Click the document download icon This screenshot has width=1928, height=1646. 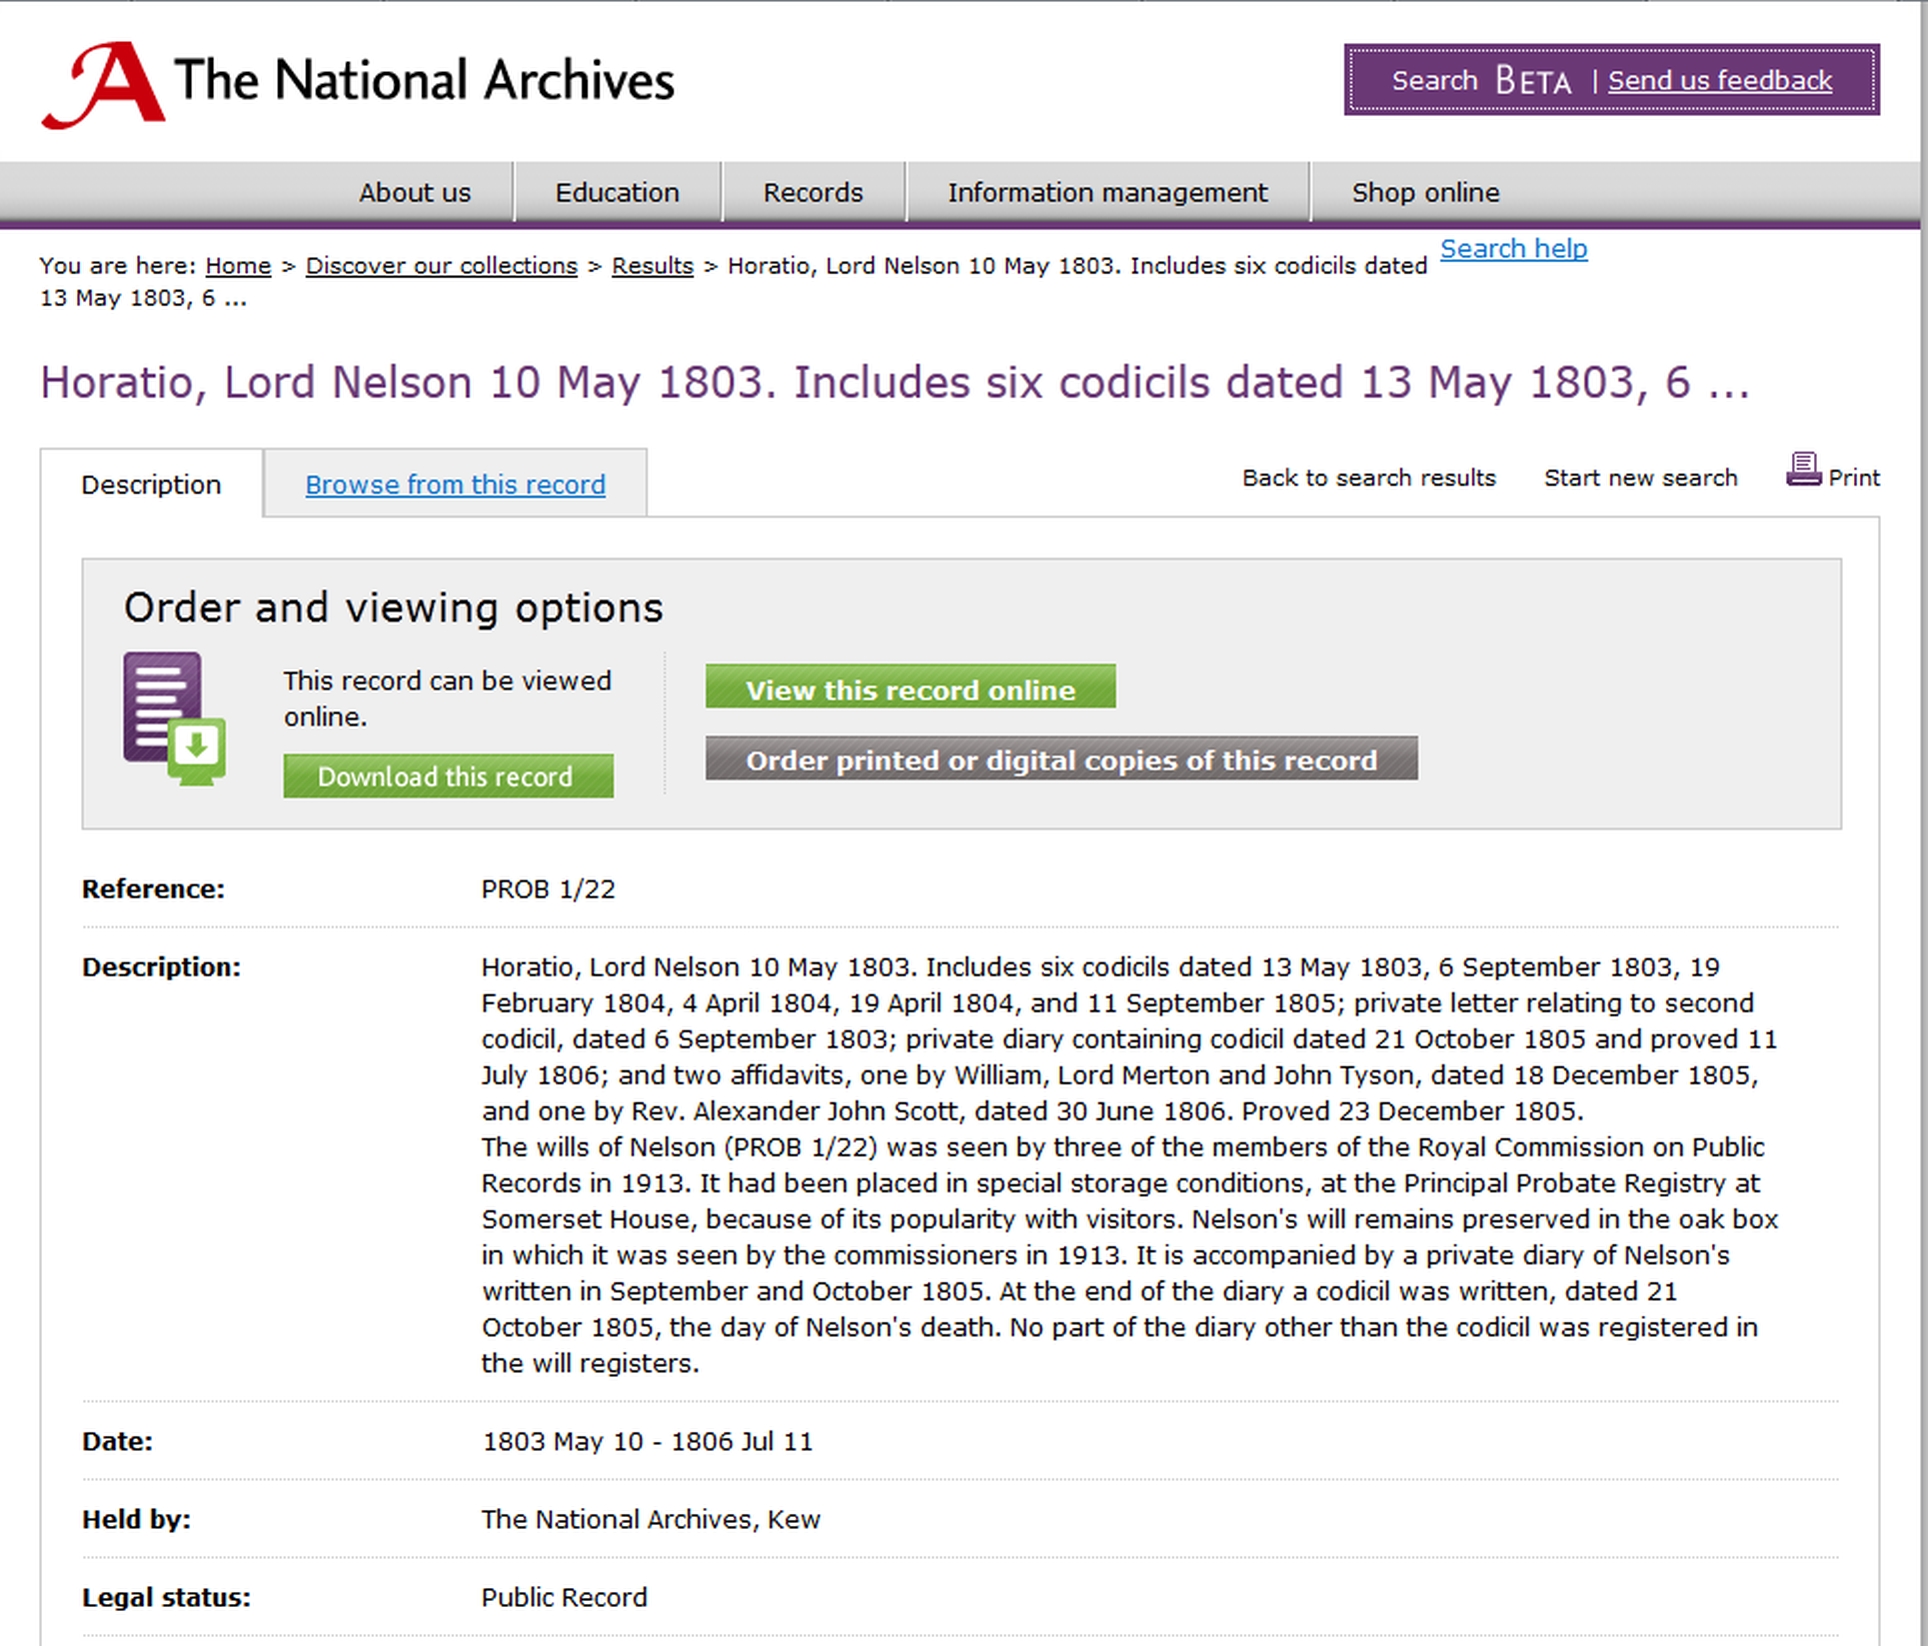click(x=174, y=718)
